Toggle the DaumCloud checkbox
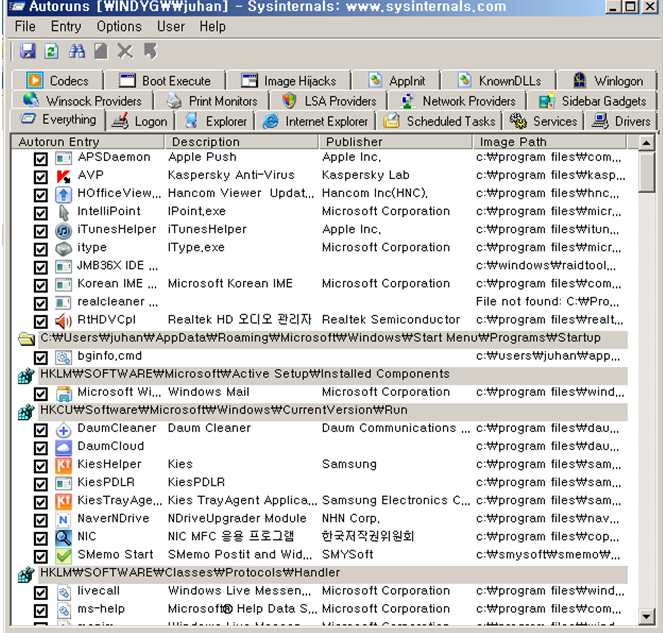This screenshot has width=663, height=633. click(41, 448)
